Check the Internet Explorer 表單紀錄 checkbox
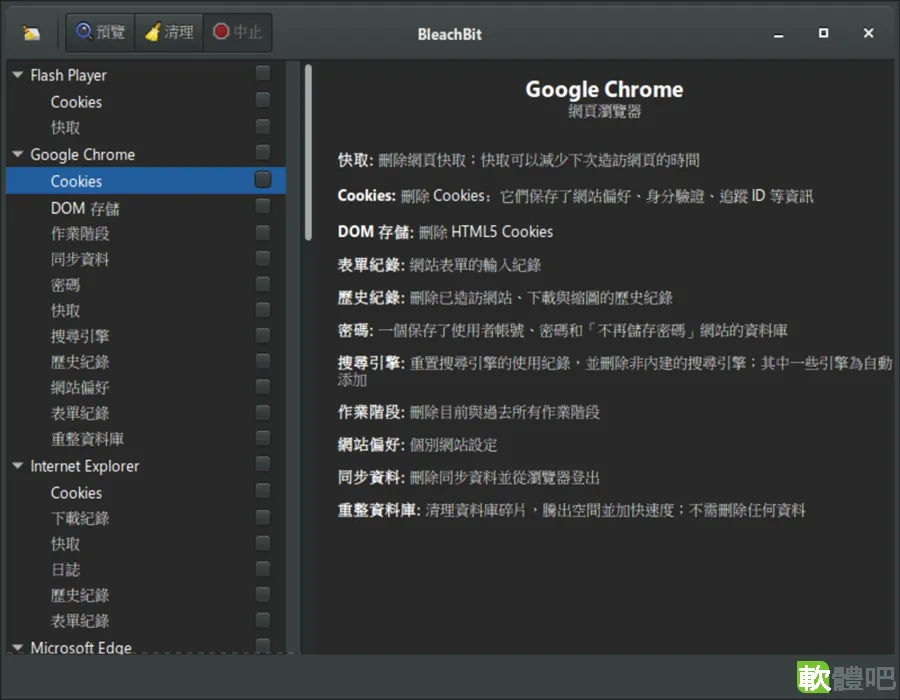The image size is (900, 700). [262, 620]
